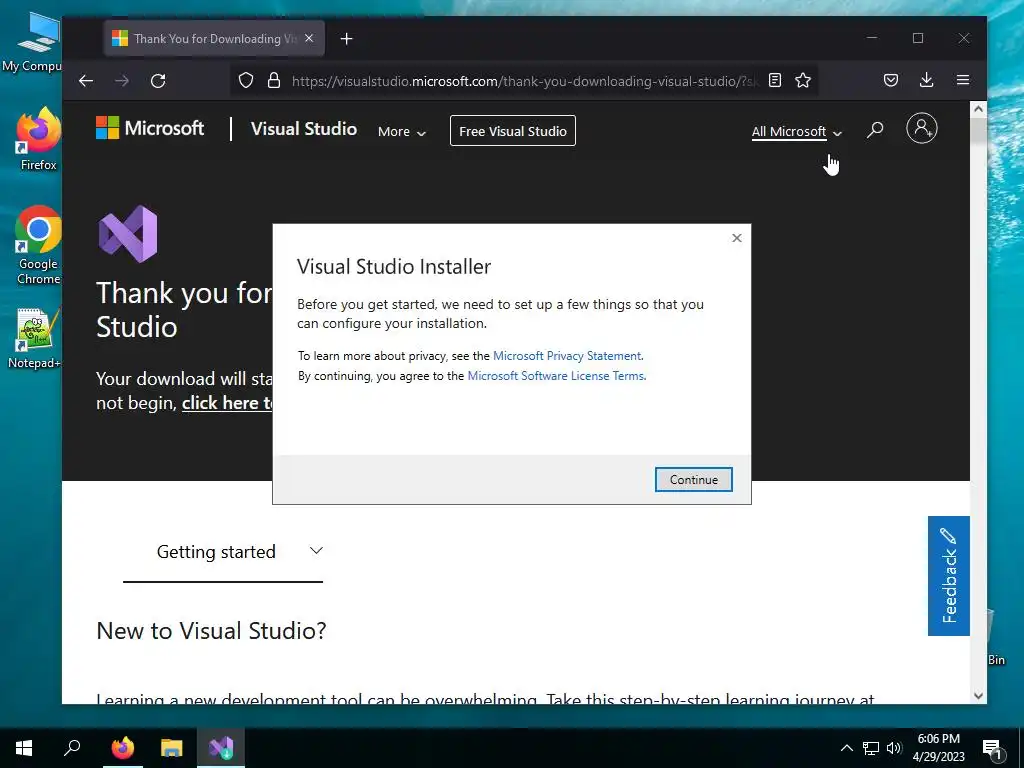Open Microsoft Software License Terms link
Screen dimensions: 1024x768
pos(556,376)
